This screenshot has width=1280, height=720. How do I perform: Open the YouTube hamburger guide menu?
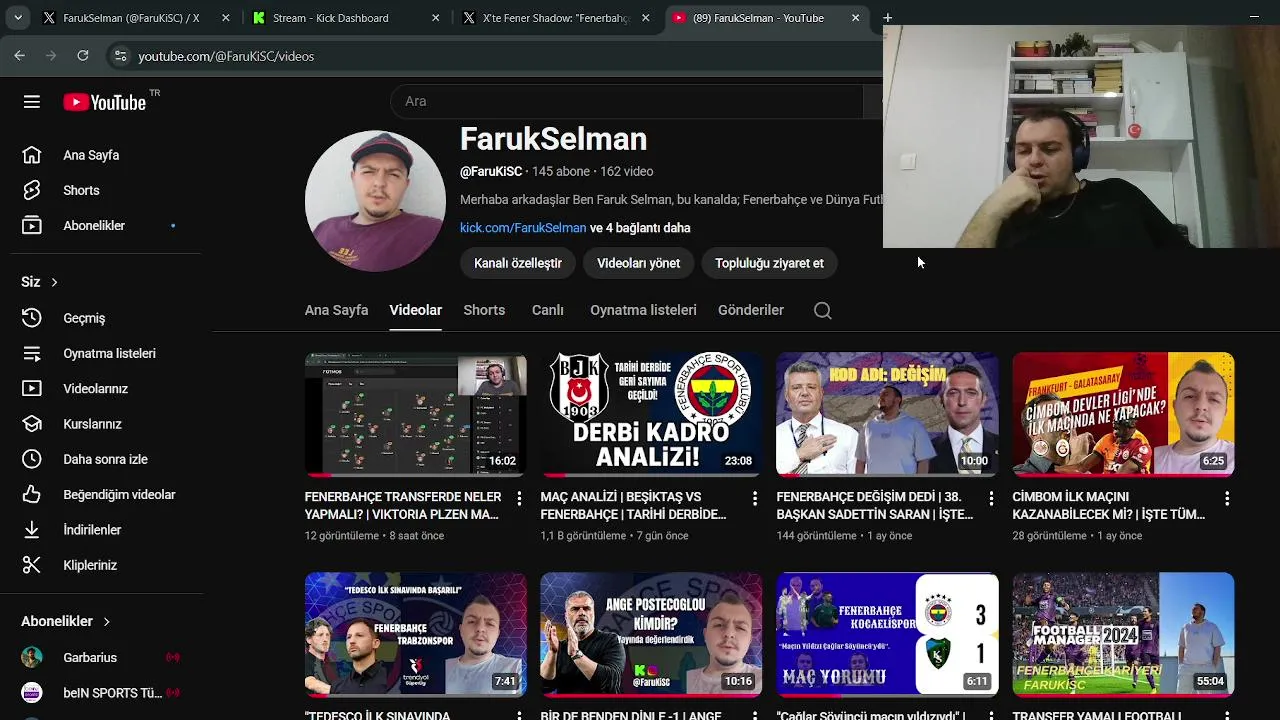(32, 102)
